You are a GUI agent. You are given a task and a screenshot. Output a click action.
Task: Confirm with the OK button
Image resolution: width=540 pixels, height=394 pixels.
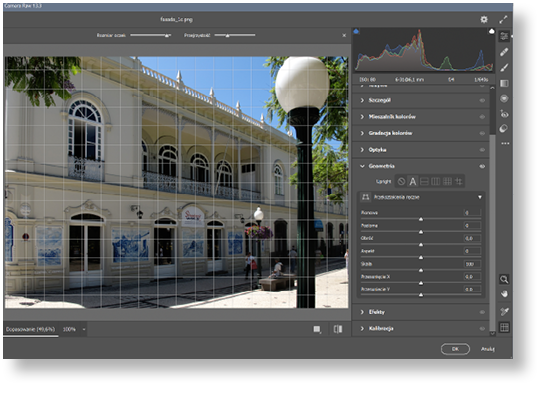(455, 349)
